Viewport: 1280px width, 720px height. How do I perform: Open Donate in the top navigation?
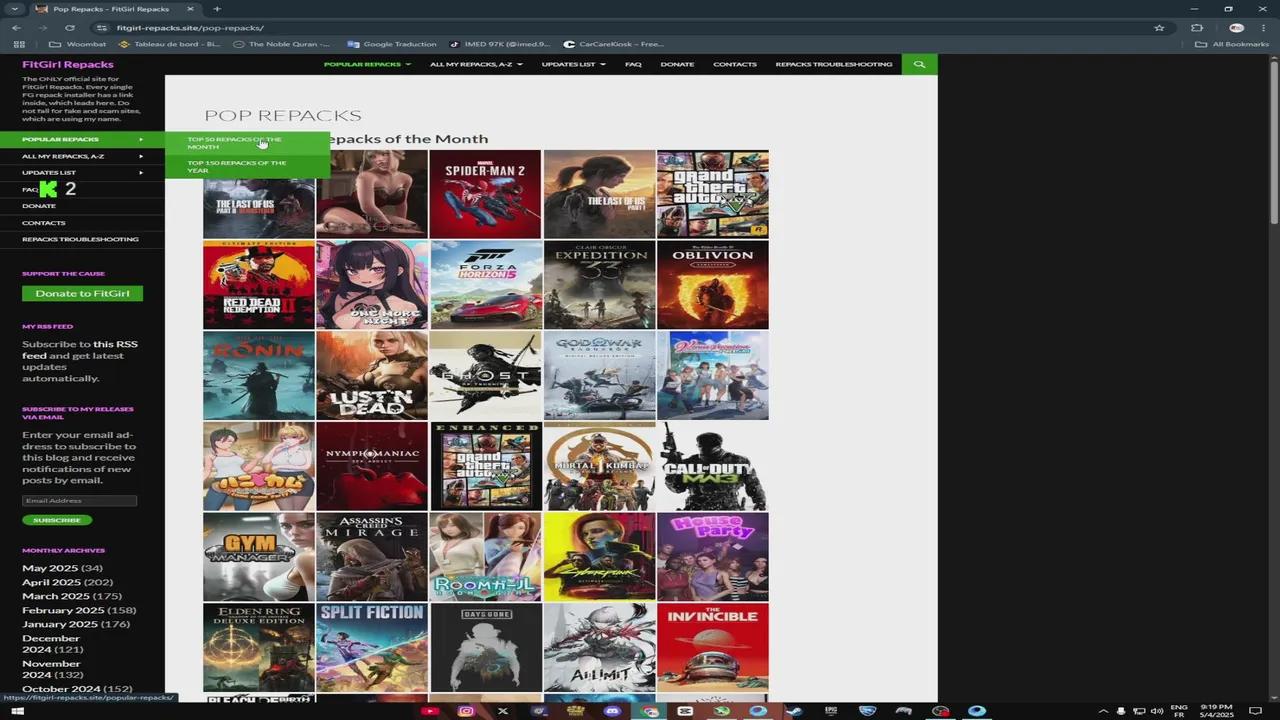[677, 64]
